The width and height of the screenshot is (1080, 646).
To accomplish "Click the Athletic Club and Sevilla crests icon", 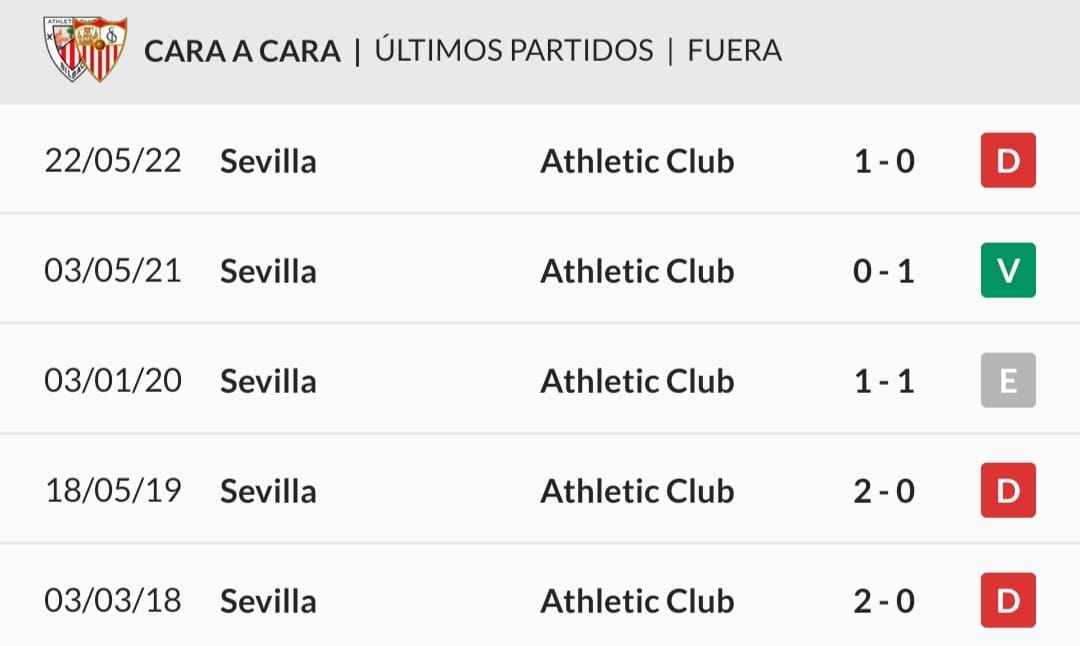I will pyautogui.click(x=85, y=49).
